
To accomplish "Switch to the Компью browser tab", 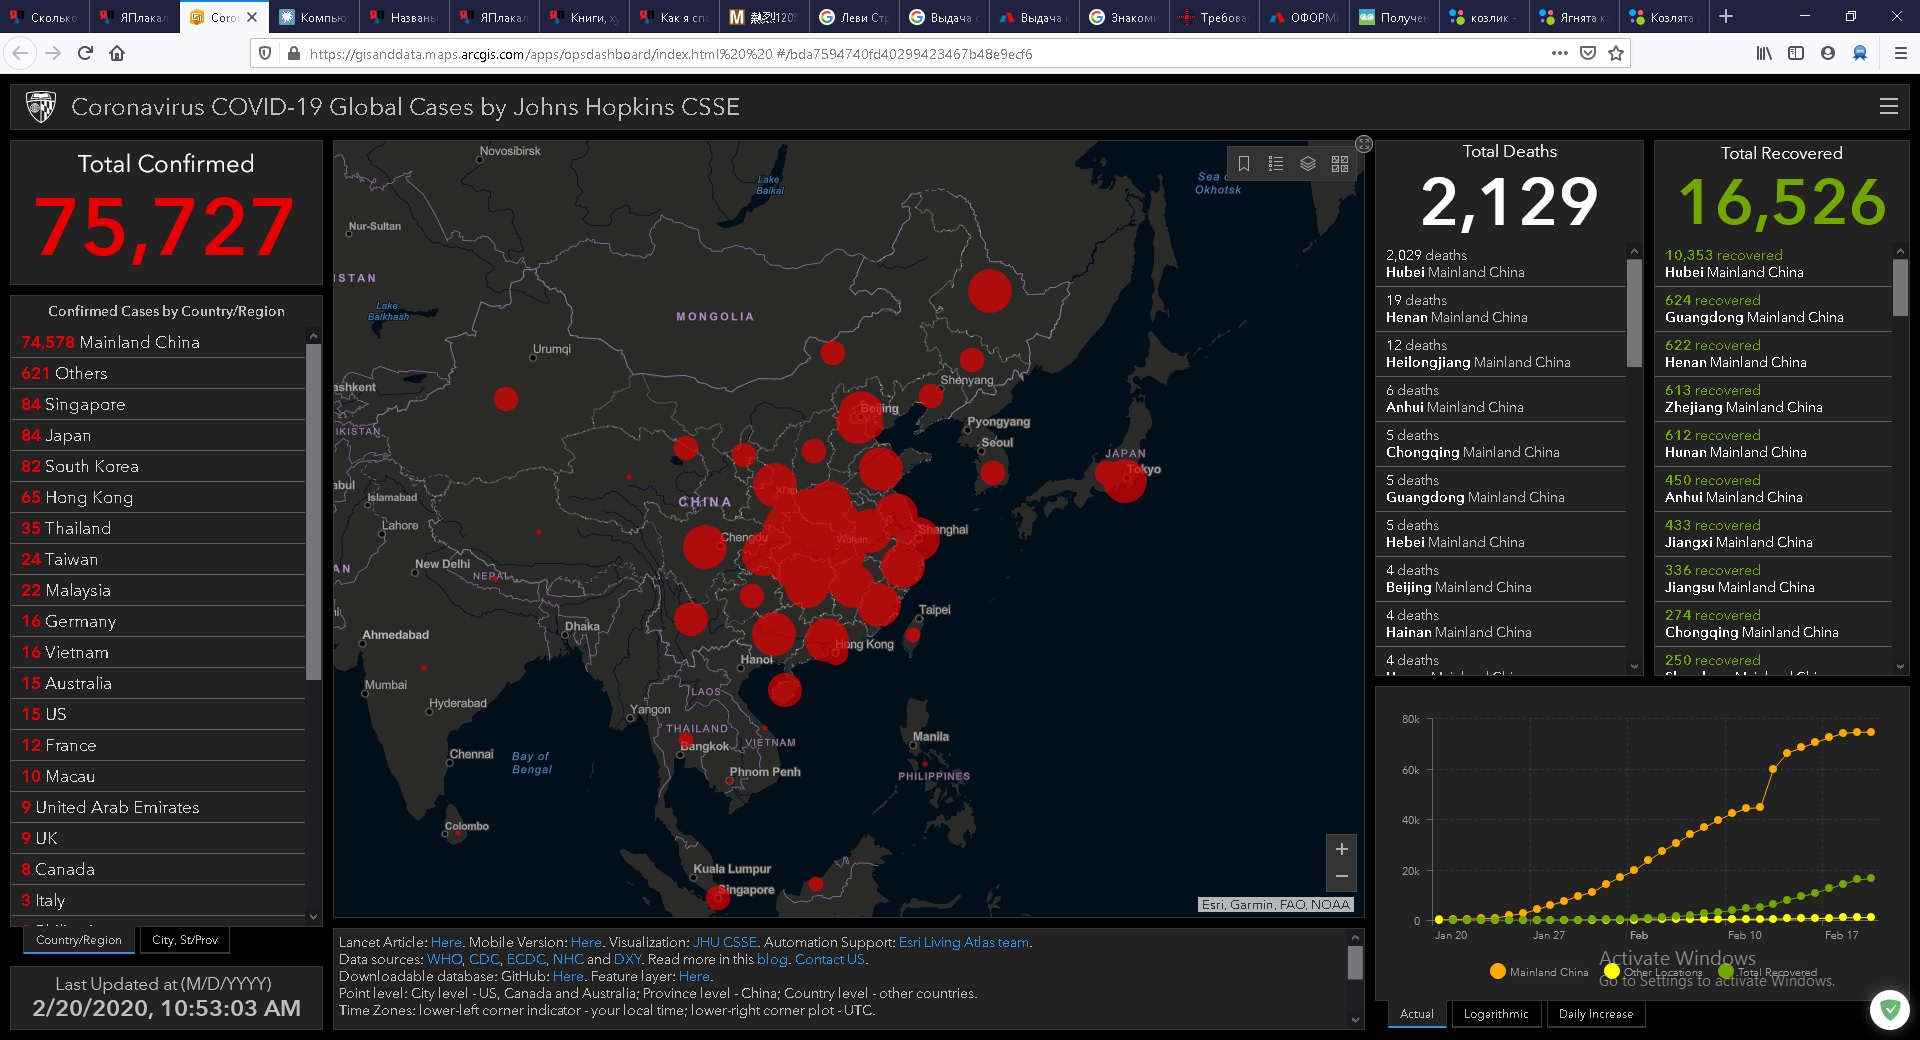I will tap(314, 17).
